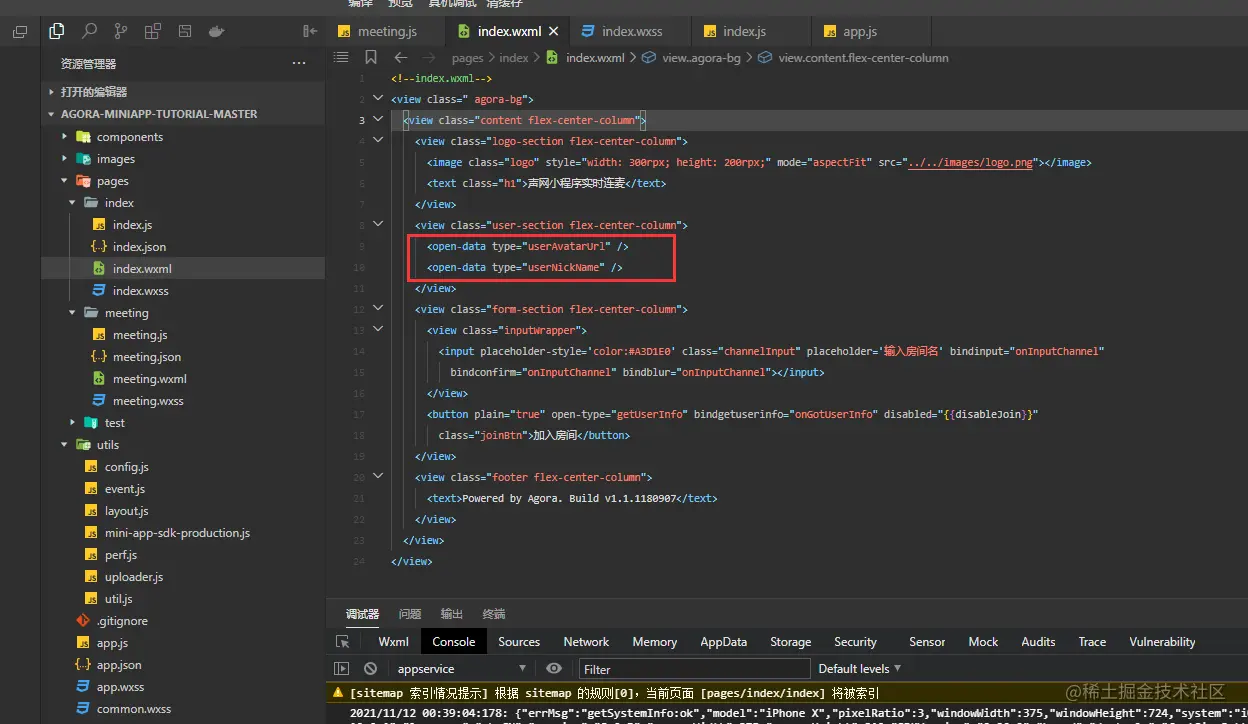
Task: Open the Wxml debugger tab
Action: coord(393,642)
